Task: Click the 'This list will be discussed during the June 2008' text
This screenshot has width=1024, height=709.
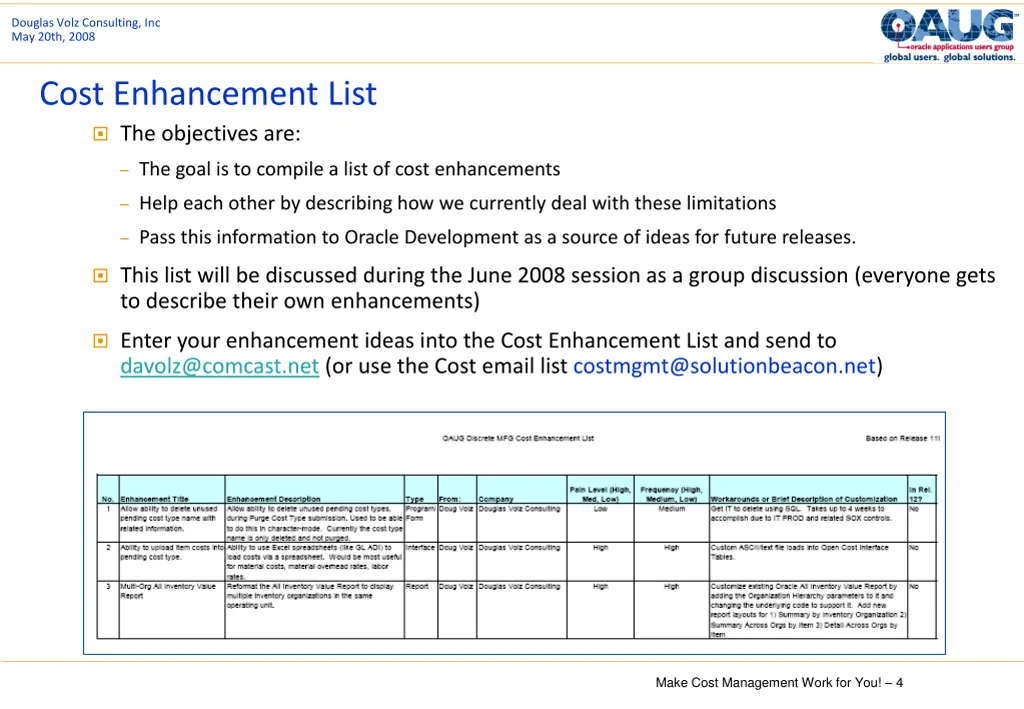Action: click(x=558, y=288)
